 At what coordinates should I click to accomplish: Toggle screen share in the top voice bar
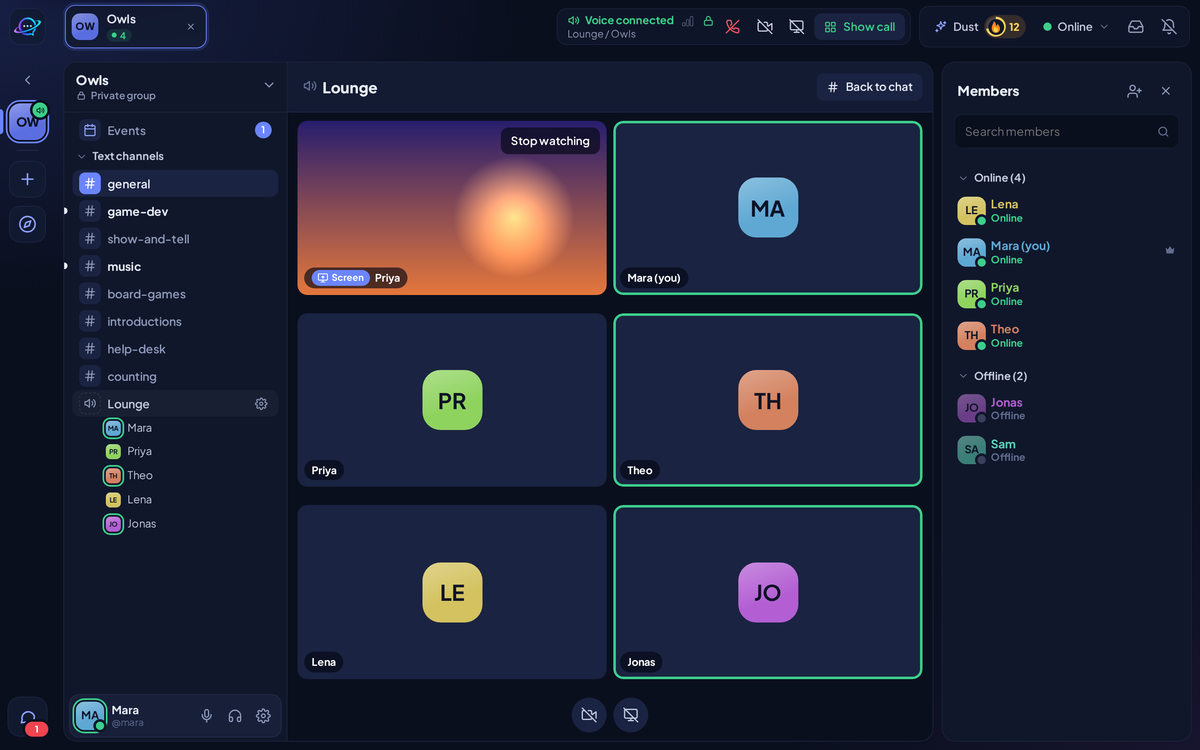797,27
